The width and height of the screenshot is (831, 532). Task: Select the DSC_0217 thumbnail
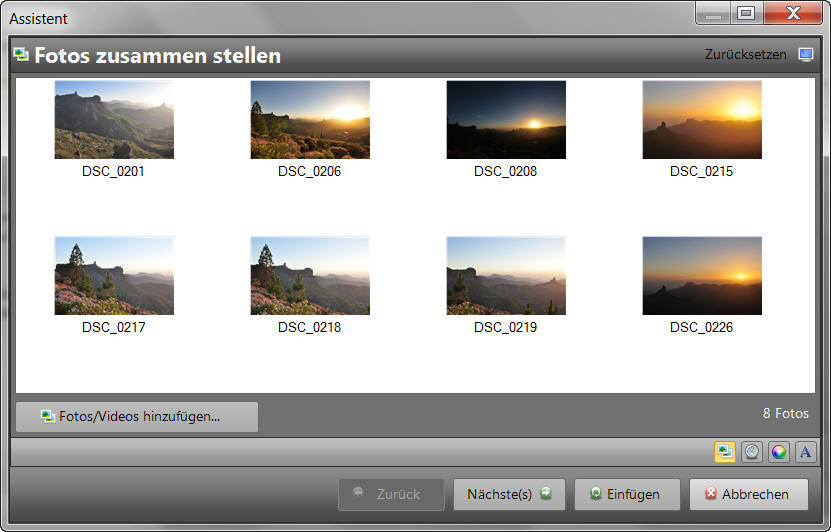114,276
